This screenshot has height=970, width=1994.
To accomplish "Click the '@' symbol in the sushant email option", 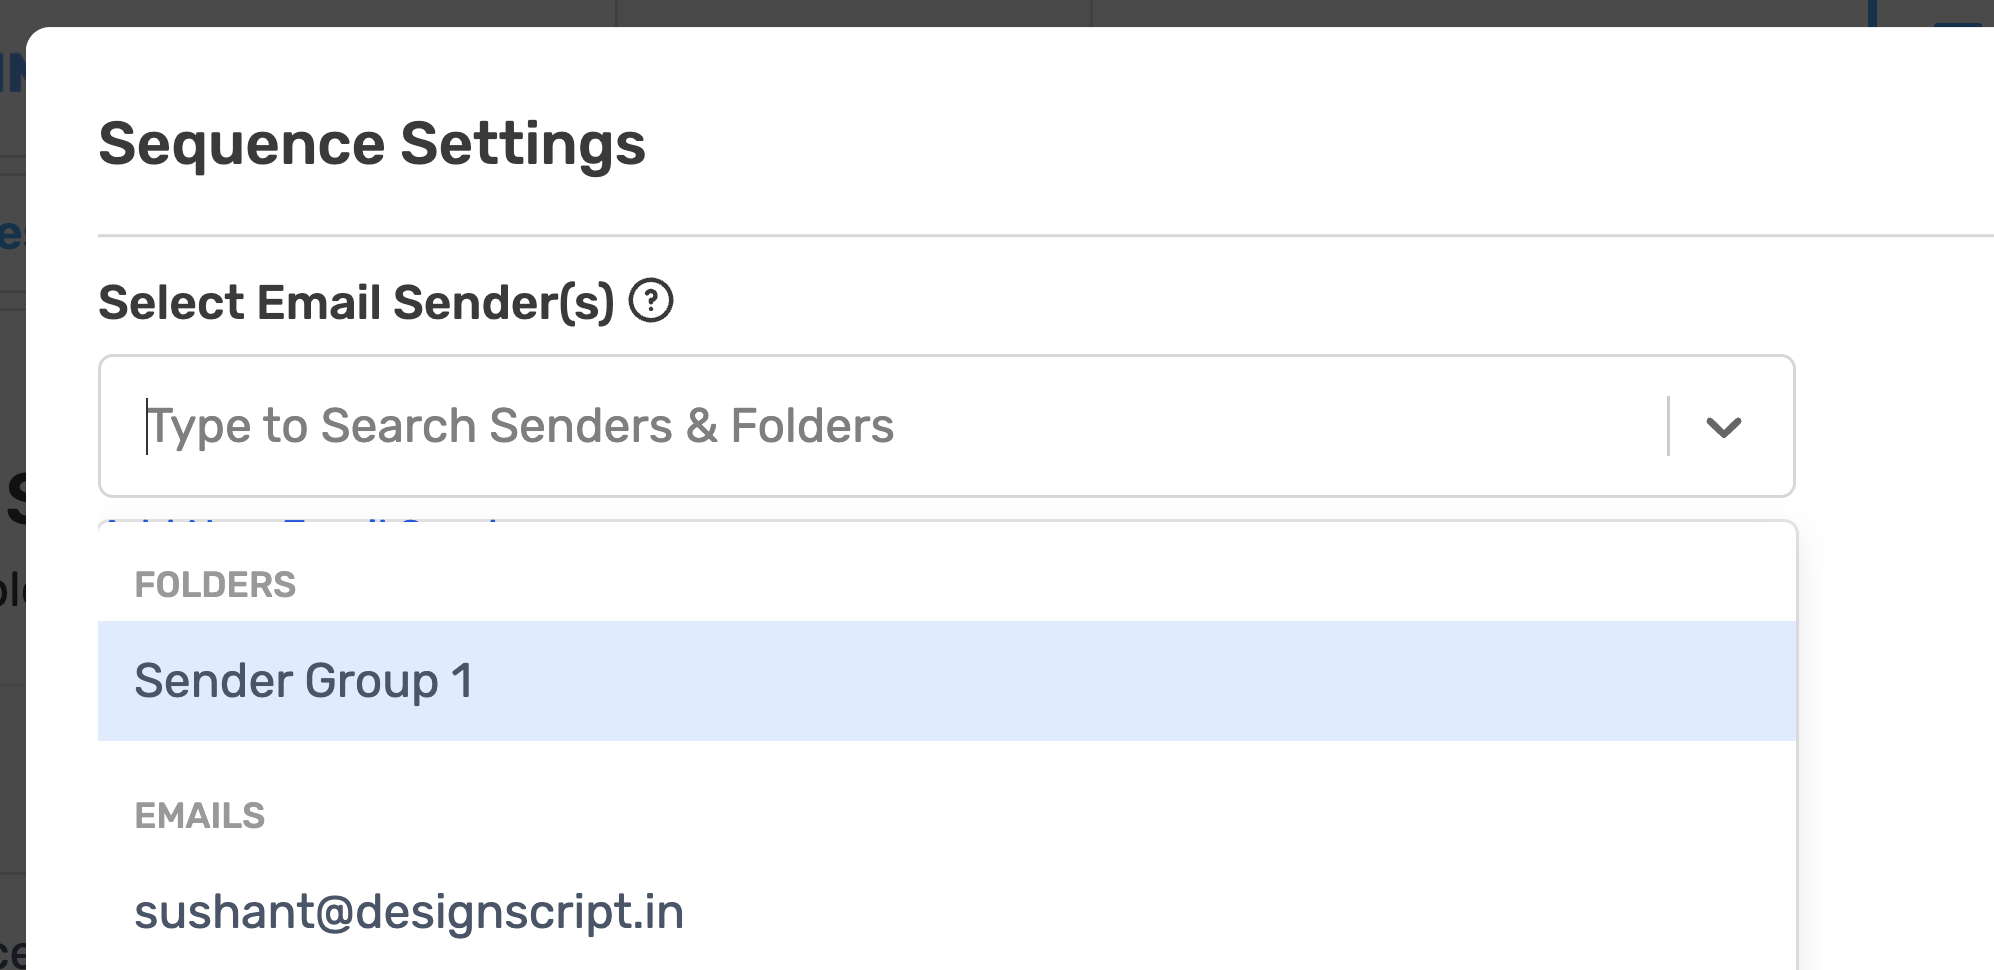I will coord(335,913).
